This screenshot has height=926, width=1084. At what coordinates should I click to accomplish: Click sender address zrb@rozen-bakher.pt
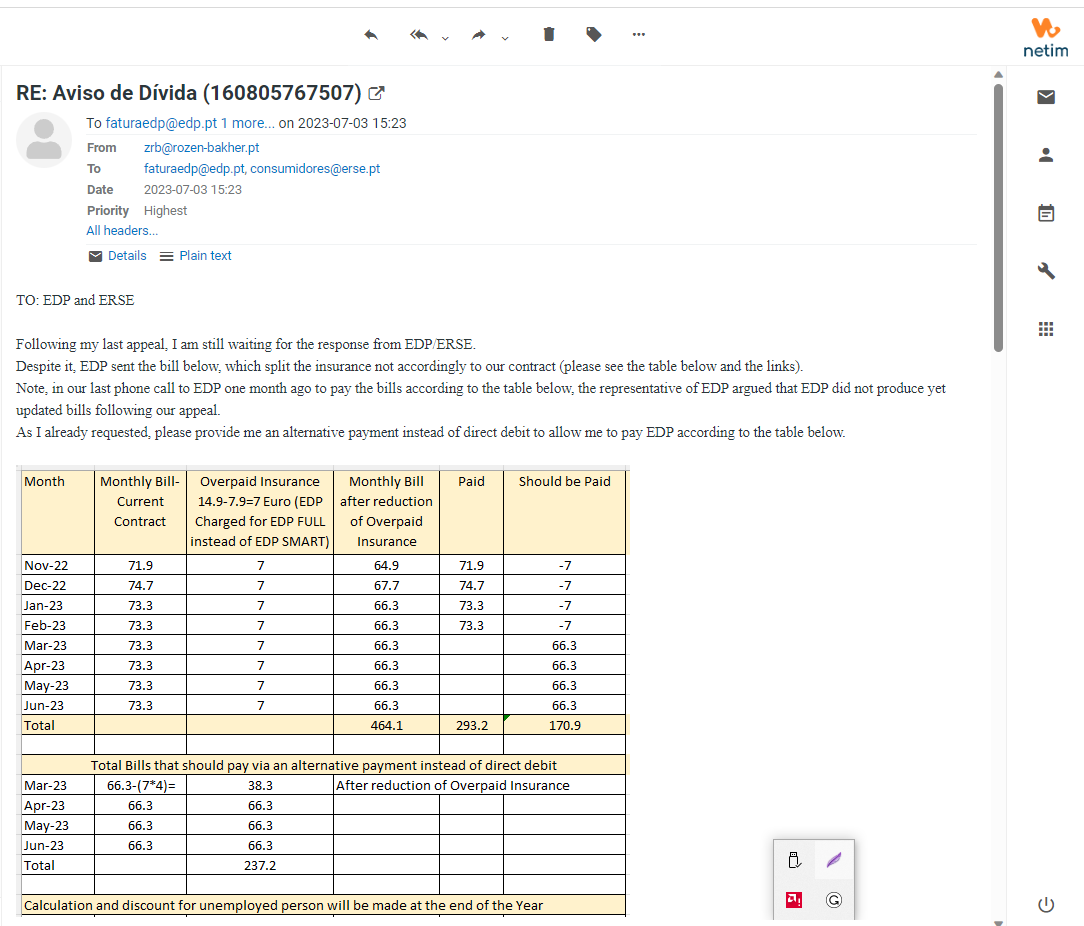pyautogui.click(x=201, y=147)
